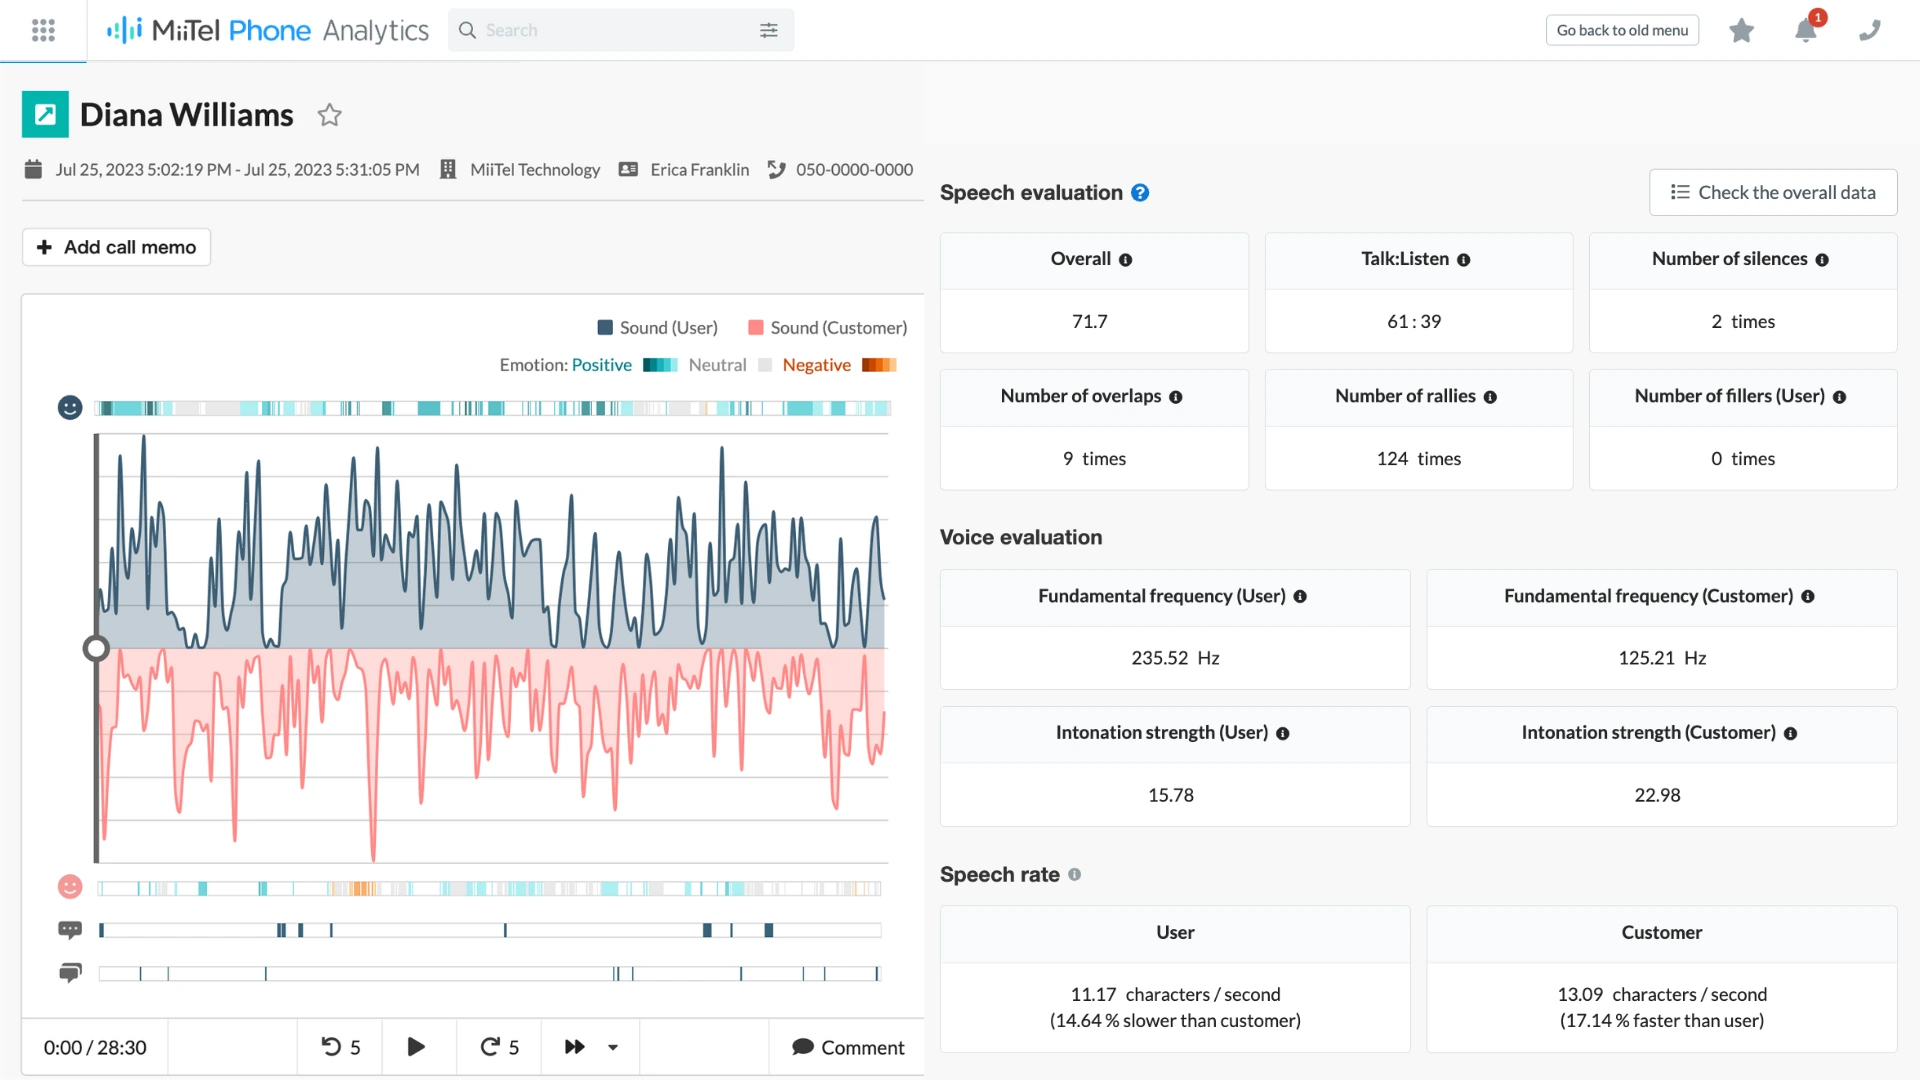Screen dimensions: 1920x1080
Task: Go back to old menu
Action: [1621, 30]
